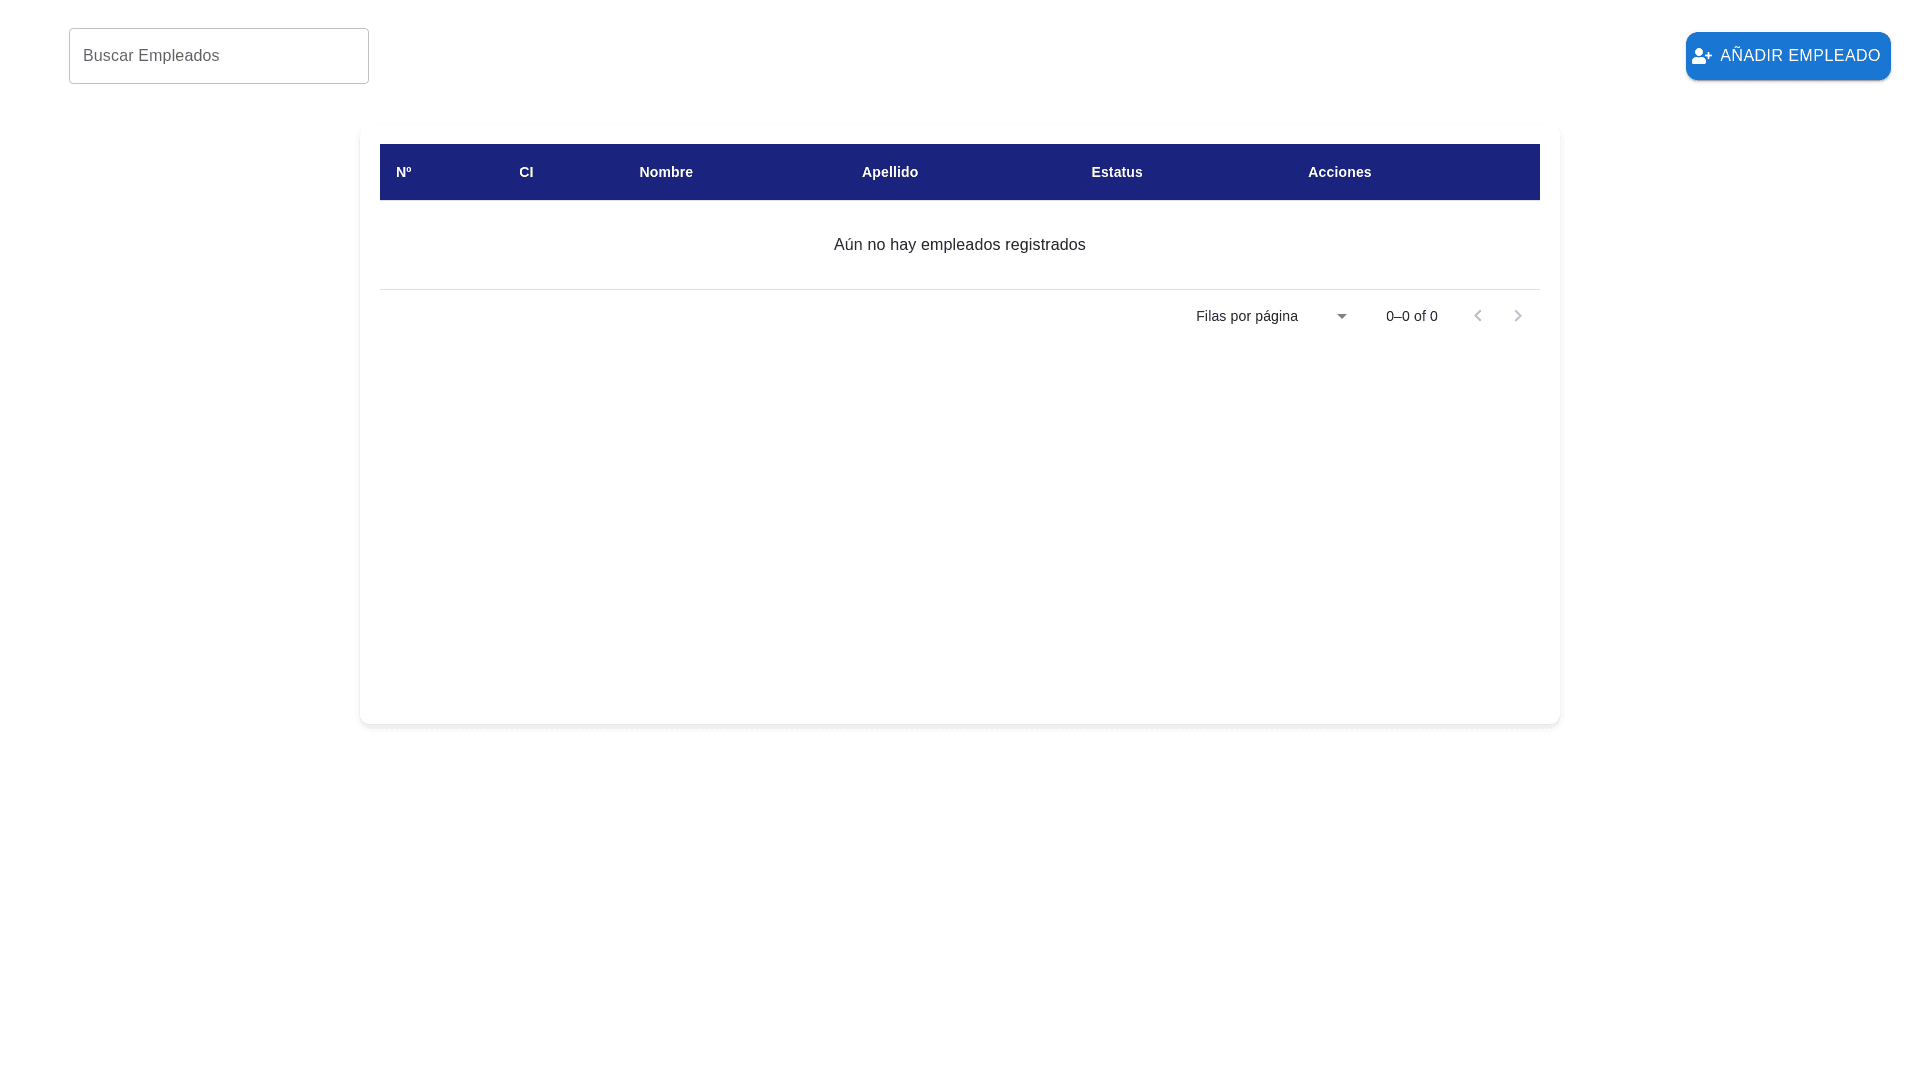Click the Estatus column header

[x=1116, y=172]
